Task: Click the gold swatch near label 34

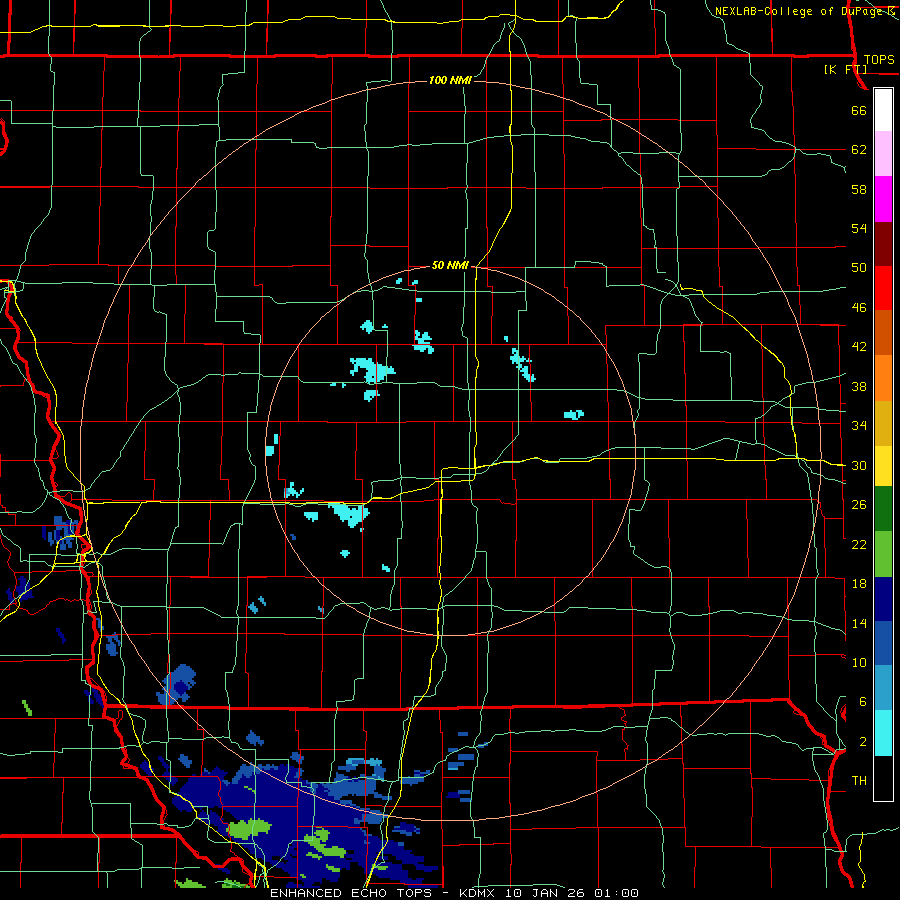Action: tap(883, 423)
